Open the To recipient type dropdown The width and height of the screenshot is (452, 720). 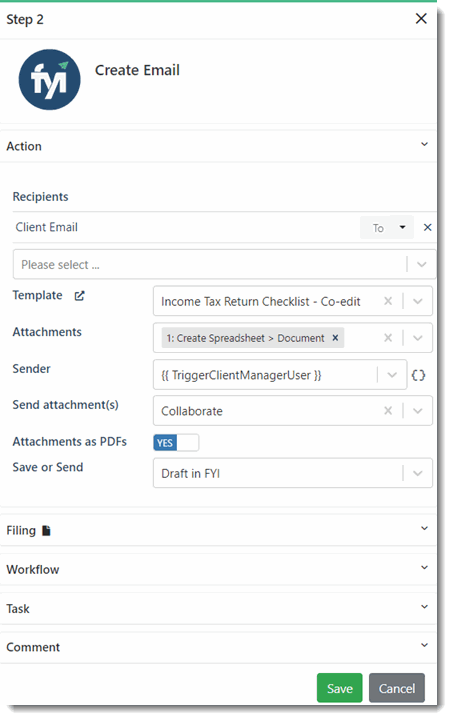[387, 227]
